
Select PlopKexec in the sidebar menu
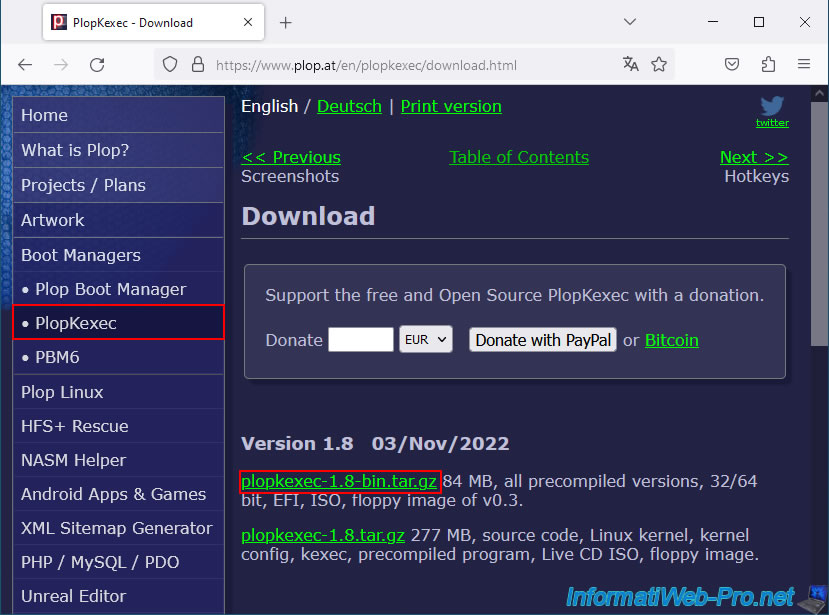[x=117, y=323]
